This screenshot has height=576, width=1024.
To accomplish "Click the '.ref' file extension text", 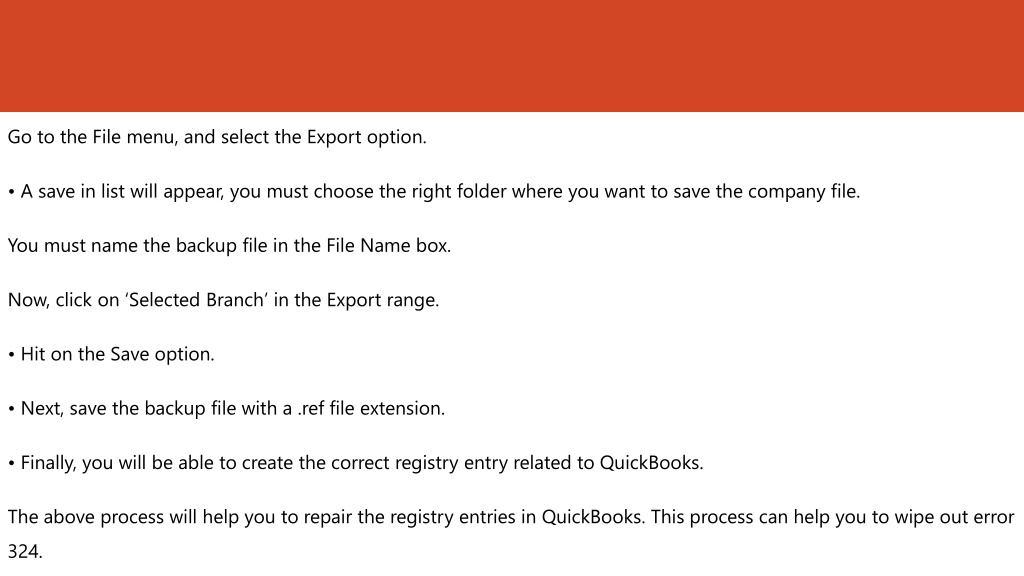I will [x=311, y=408].
